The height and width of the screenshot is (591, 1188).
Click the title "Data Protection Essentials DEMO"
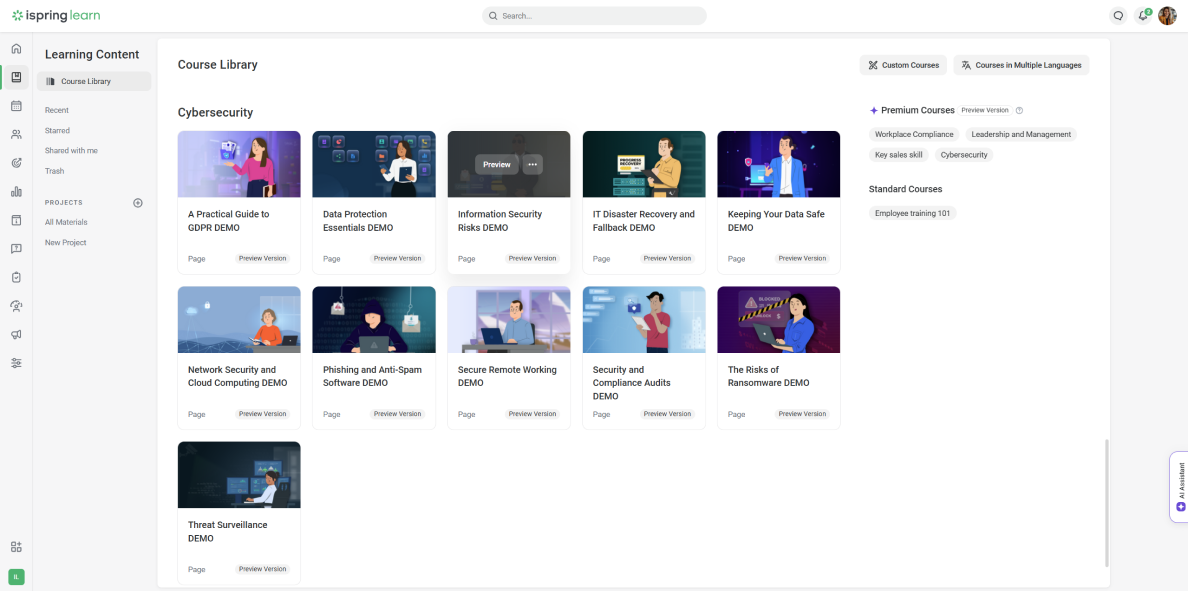point(358,221)
